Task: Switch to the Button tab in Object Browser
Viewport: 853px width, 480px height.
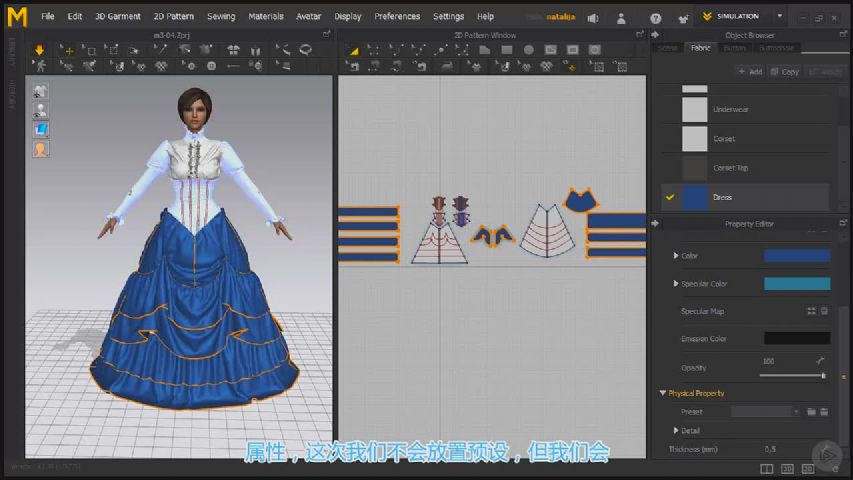Action: pos(734,48)
